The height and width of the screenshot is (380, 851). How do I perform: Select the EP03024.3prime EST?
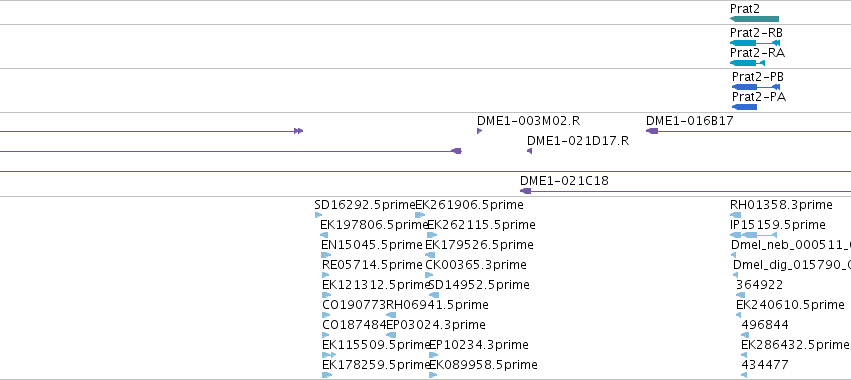391,335
